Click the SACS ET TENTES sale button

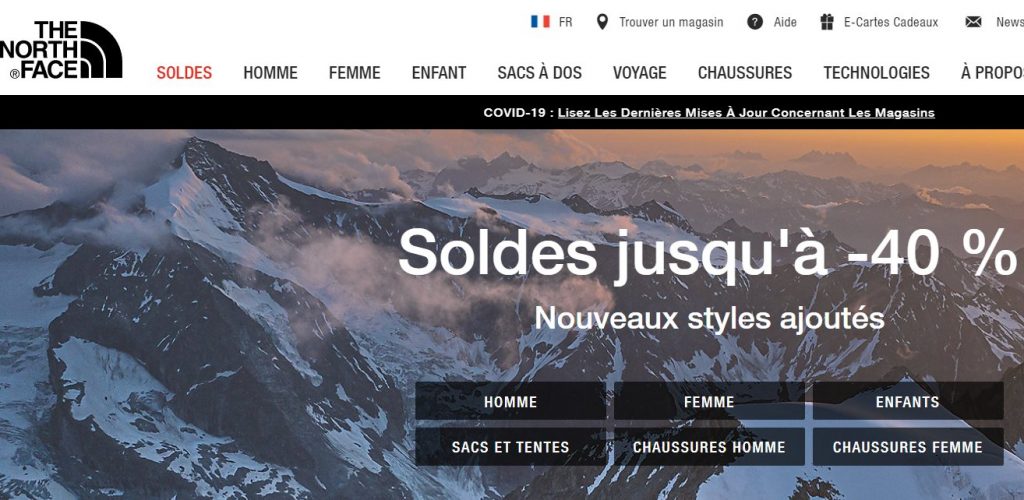(511, 447)
